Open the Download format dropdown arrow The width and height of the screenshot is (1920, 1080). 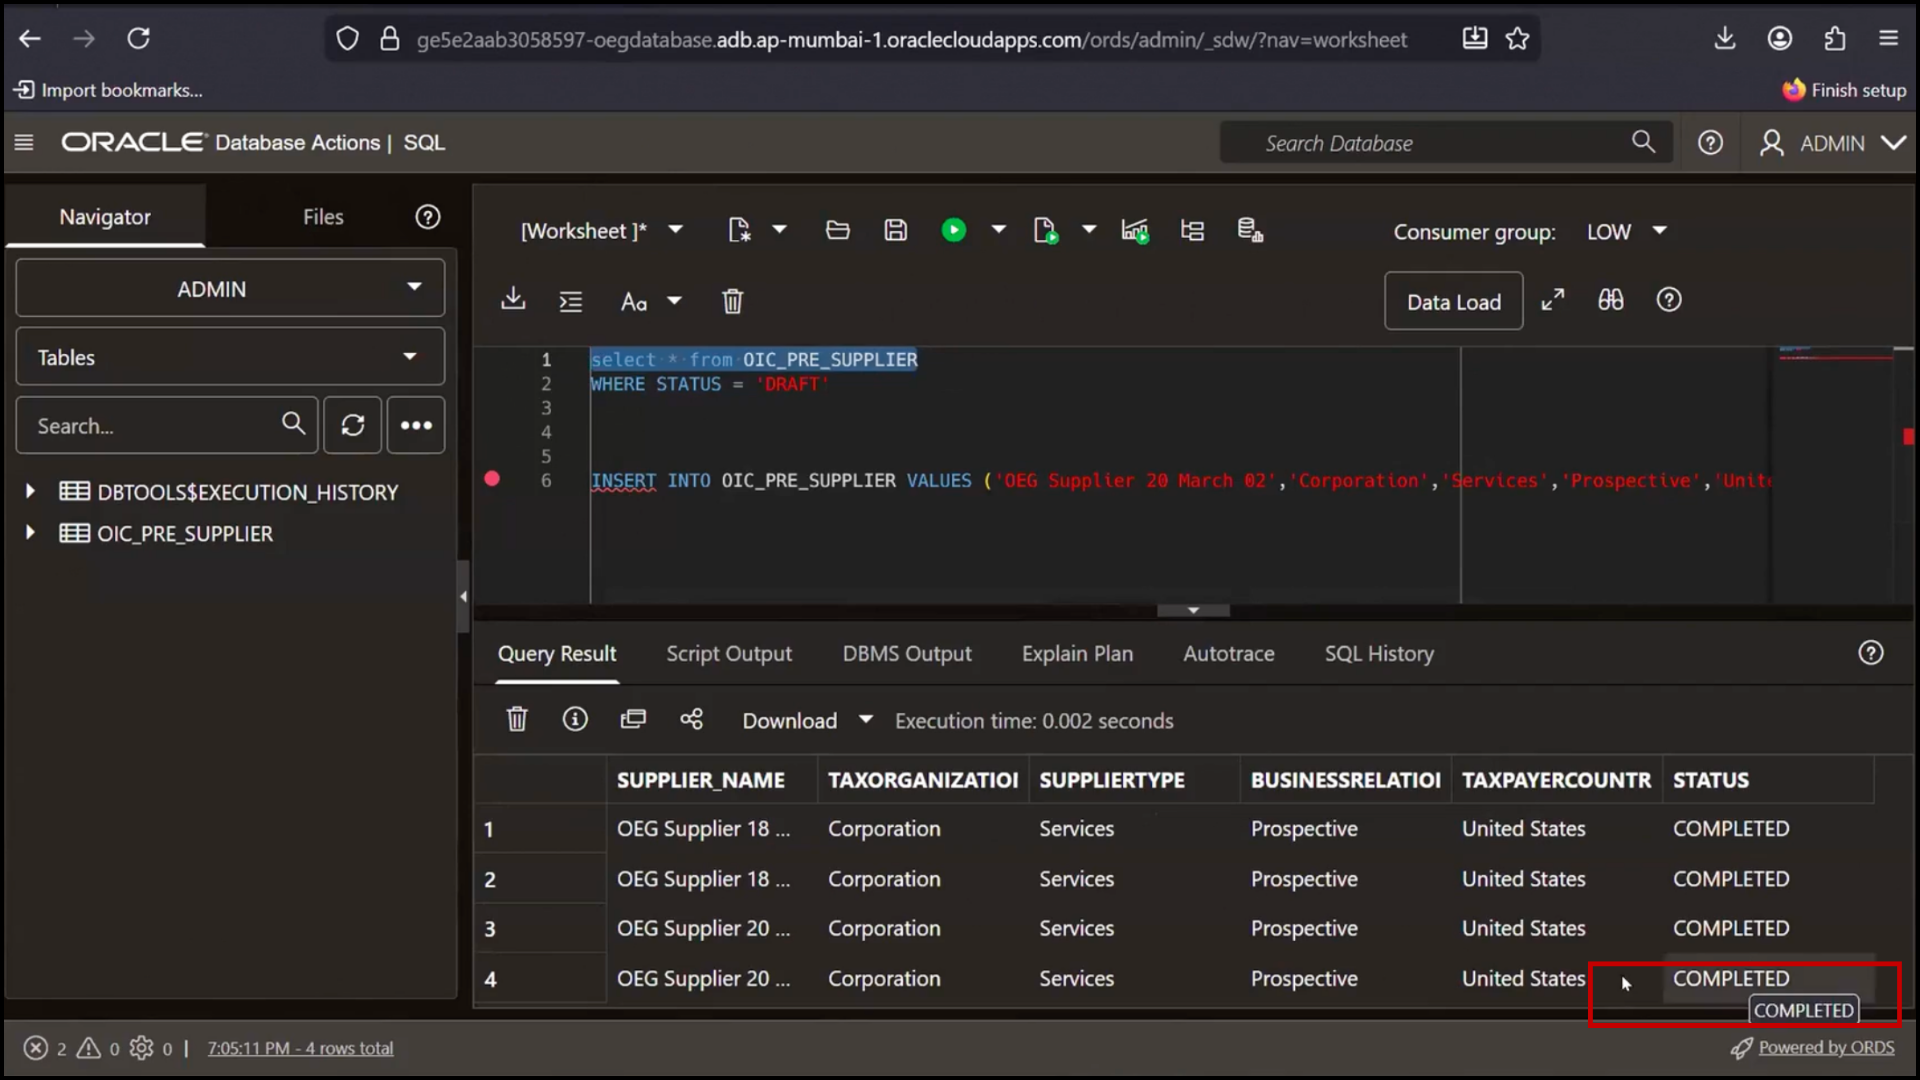[x=866, y=720]
